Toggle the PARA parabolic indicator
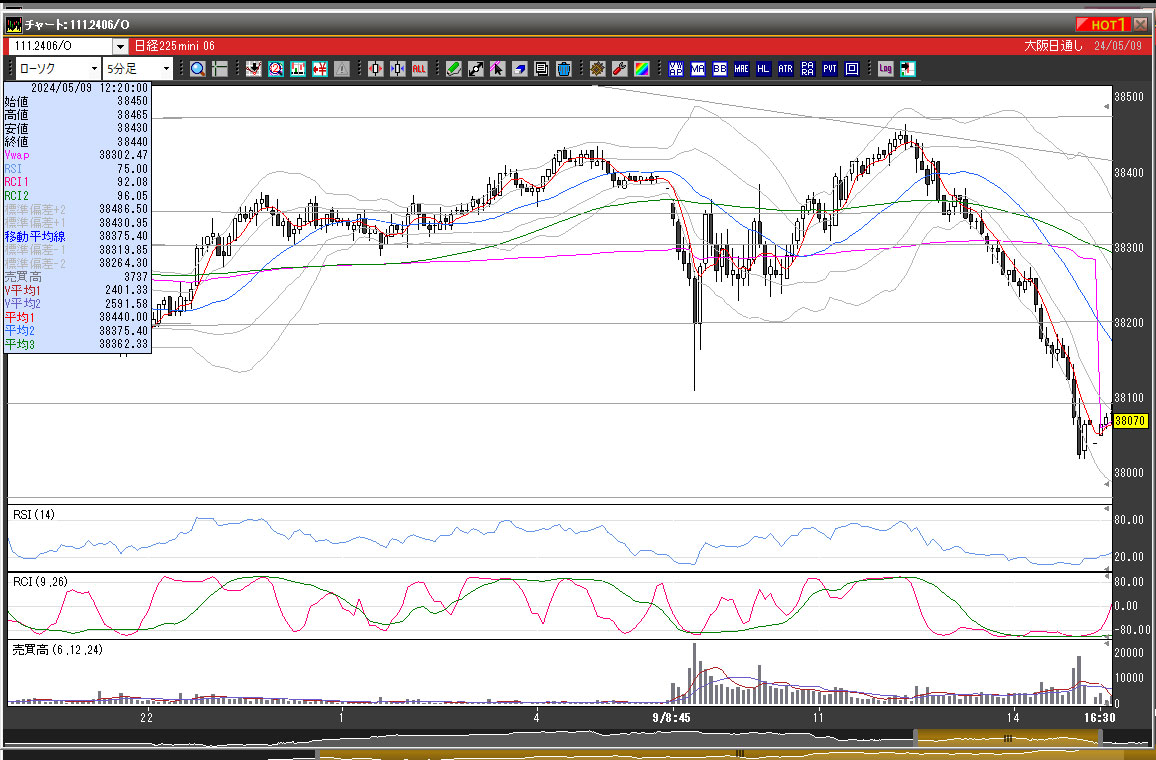 [x=808, y=69]
